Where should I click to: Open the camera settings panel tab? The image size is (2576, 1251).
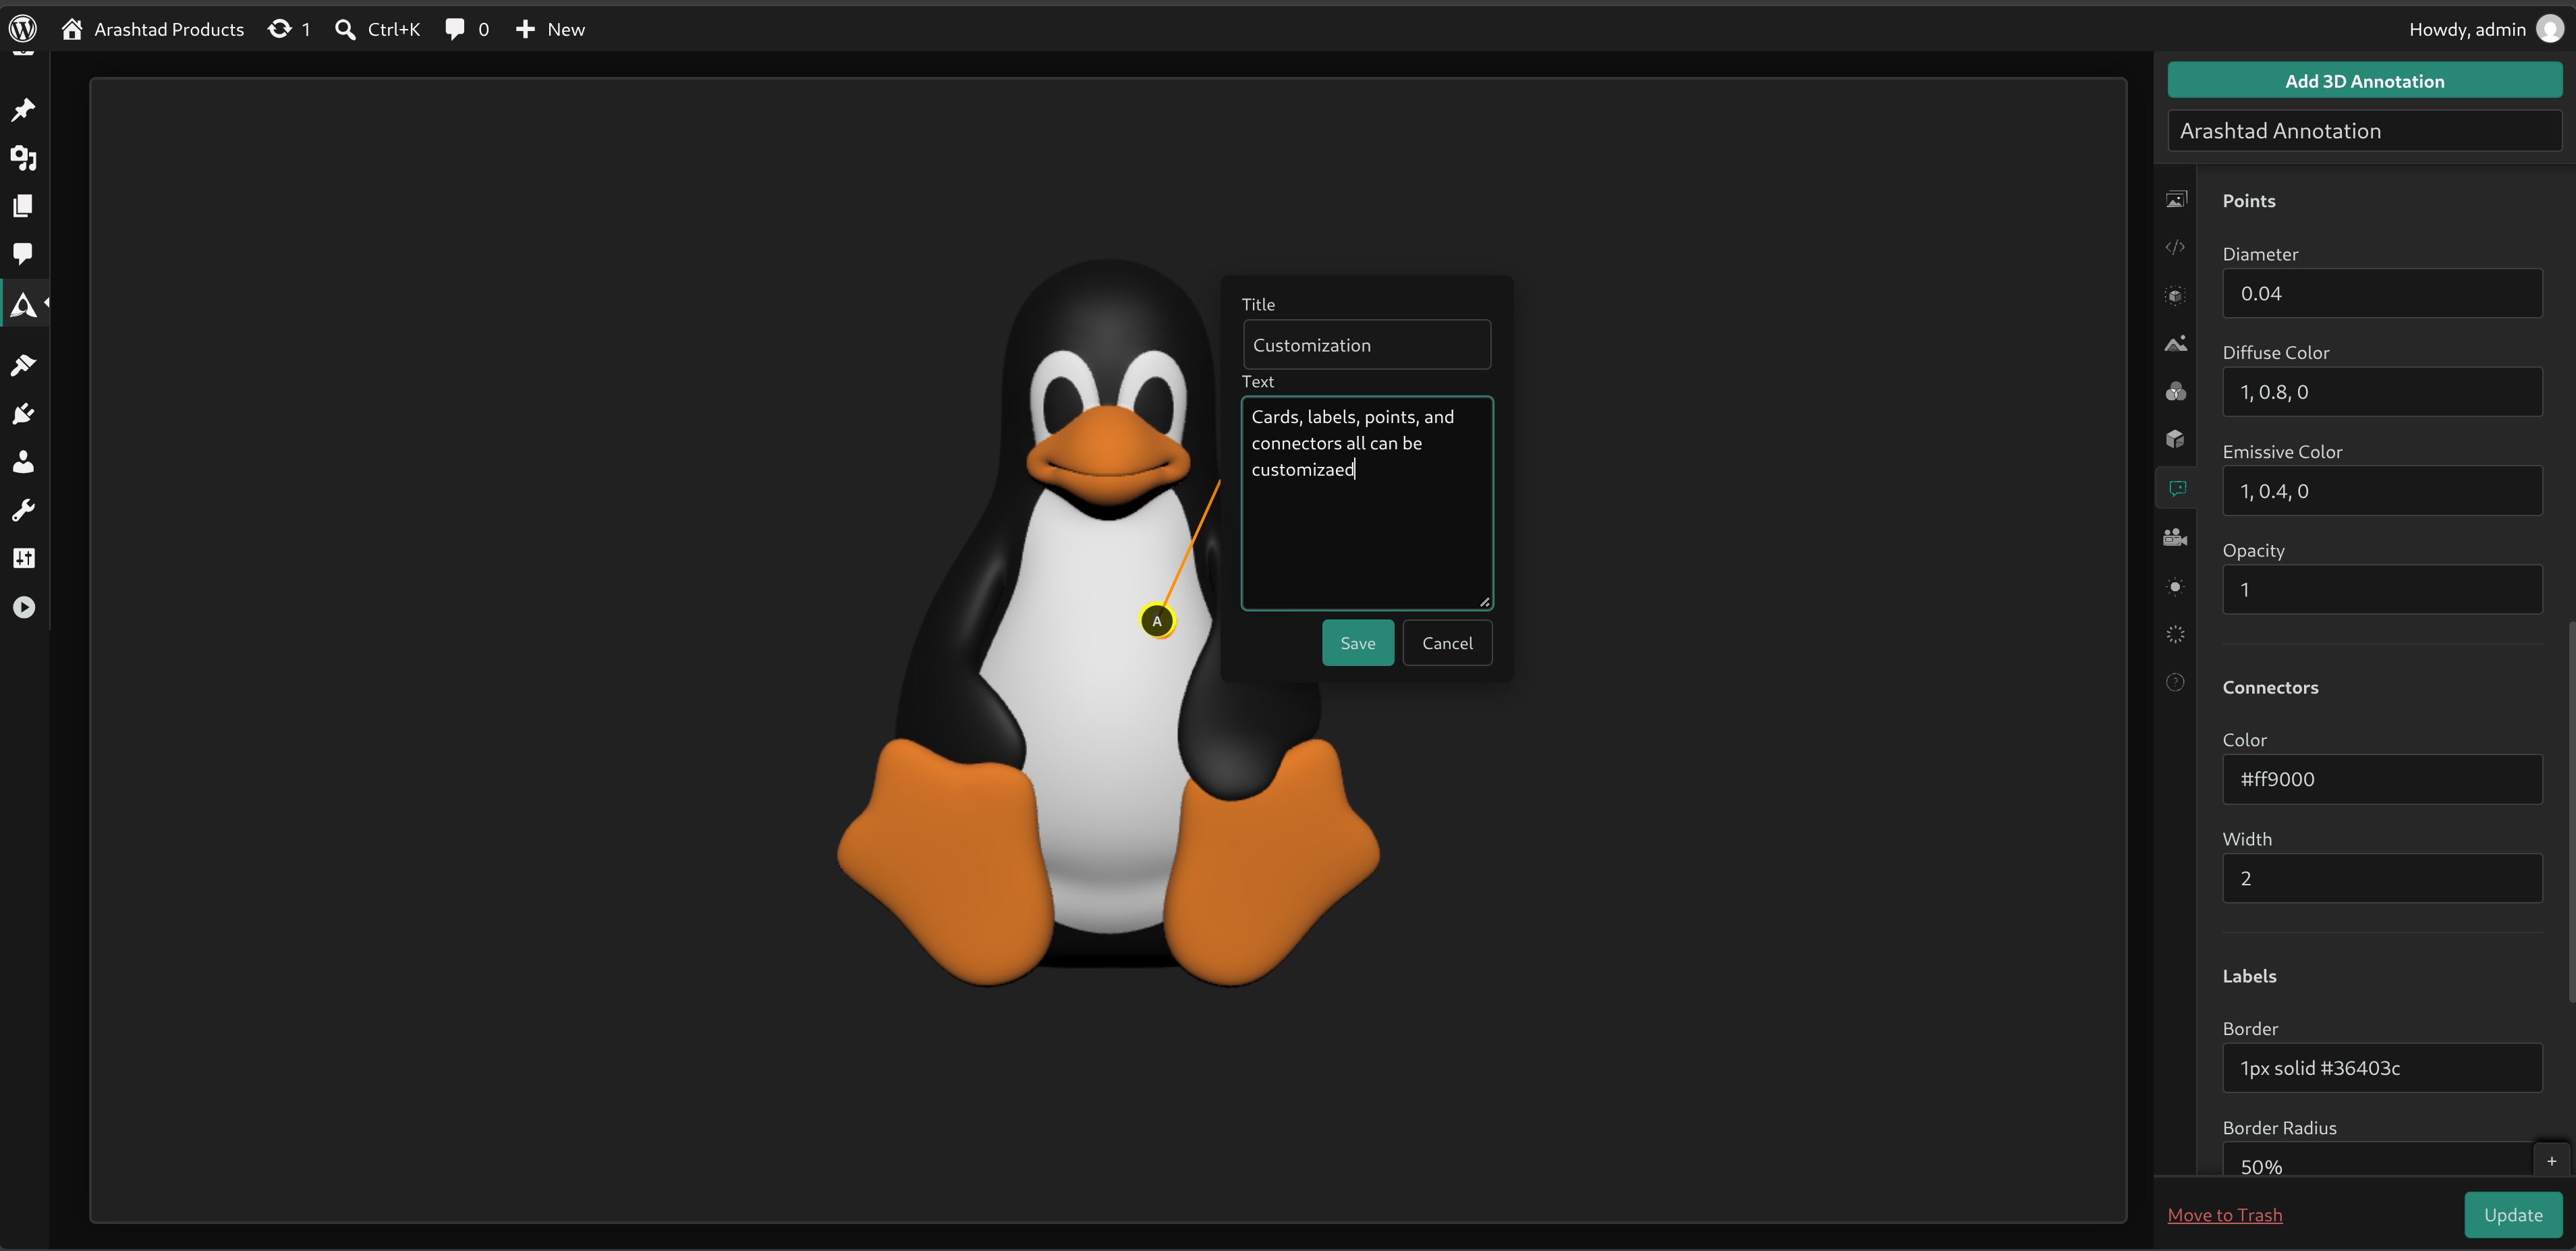(2175, 537)
